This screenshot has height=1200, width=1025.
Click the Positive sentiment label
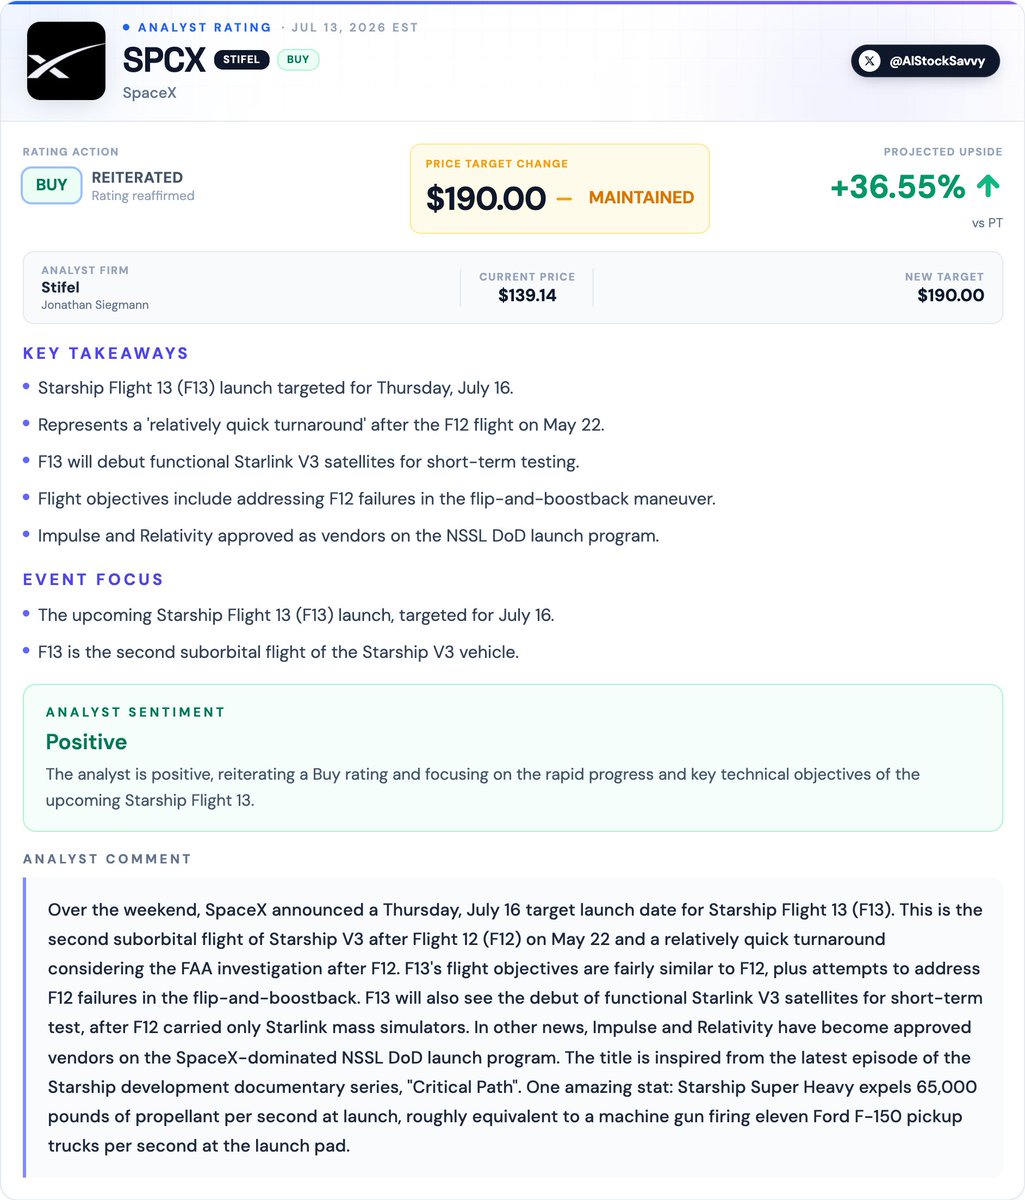click(x=86, y=742)
